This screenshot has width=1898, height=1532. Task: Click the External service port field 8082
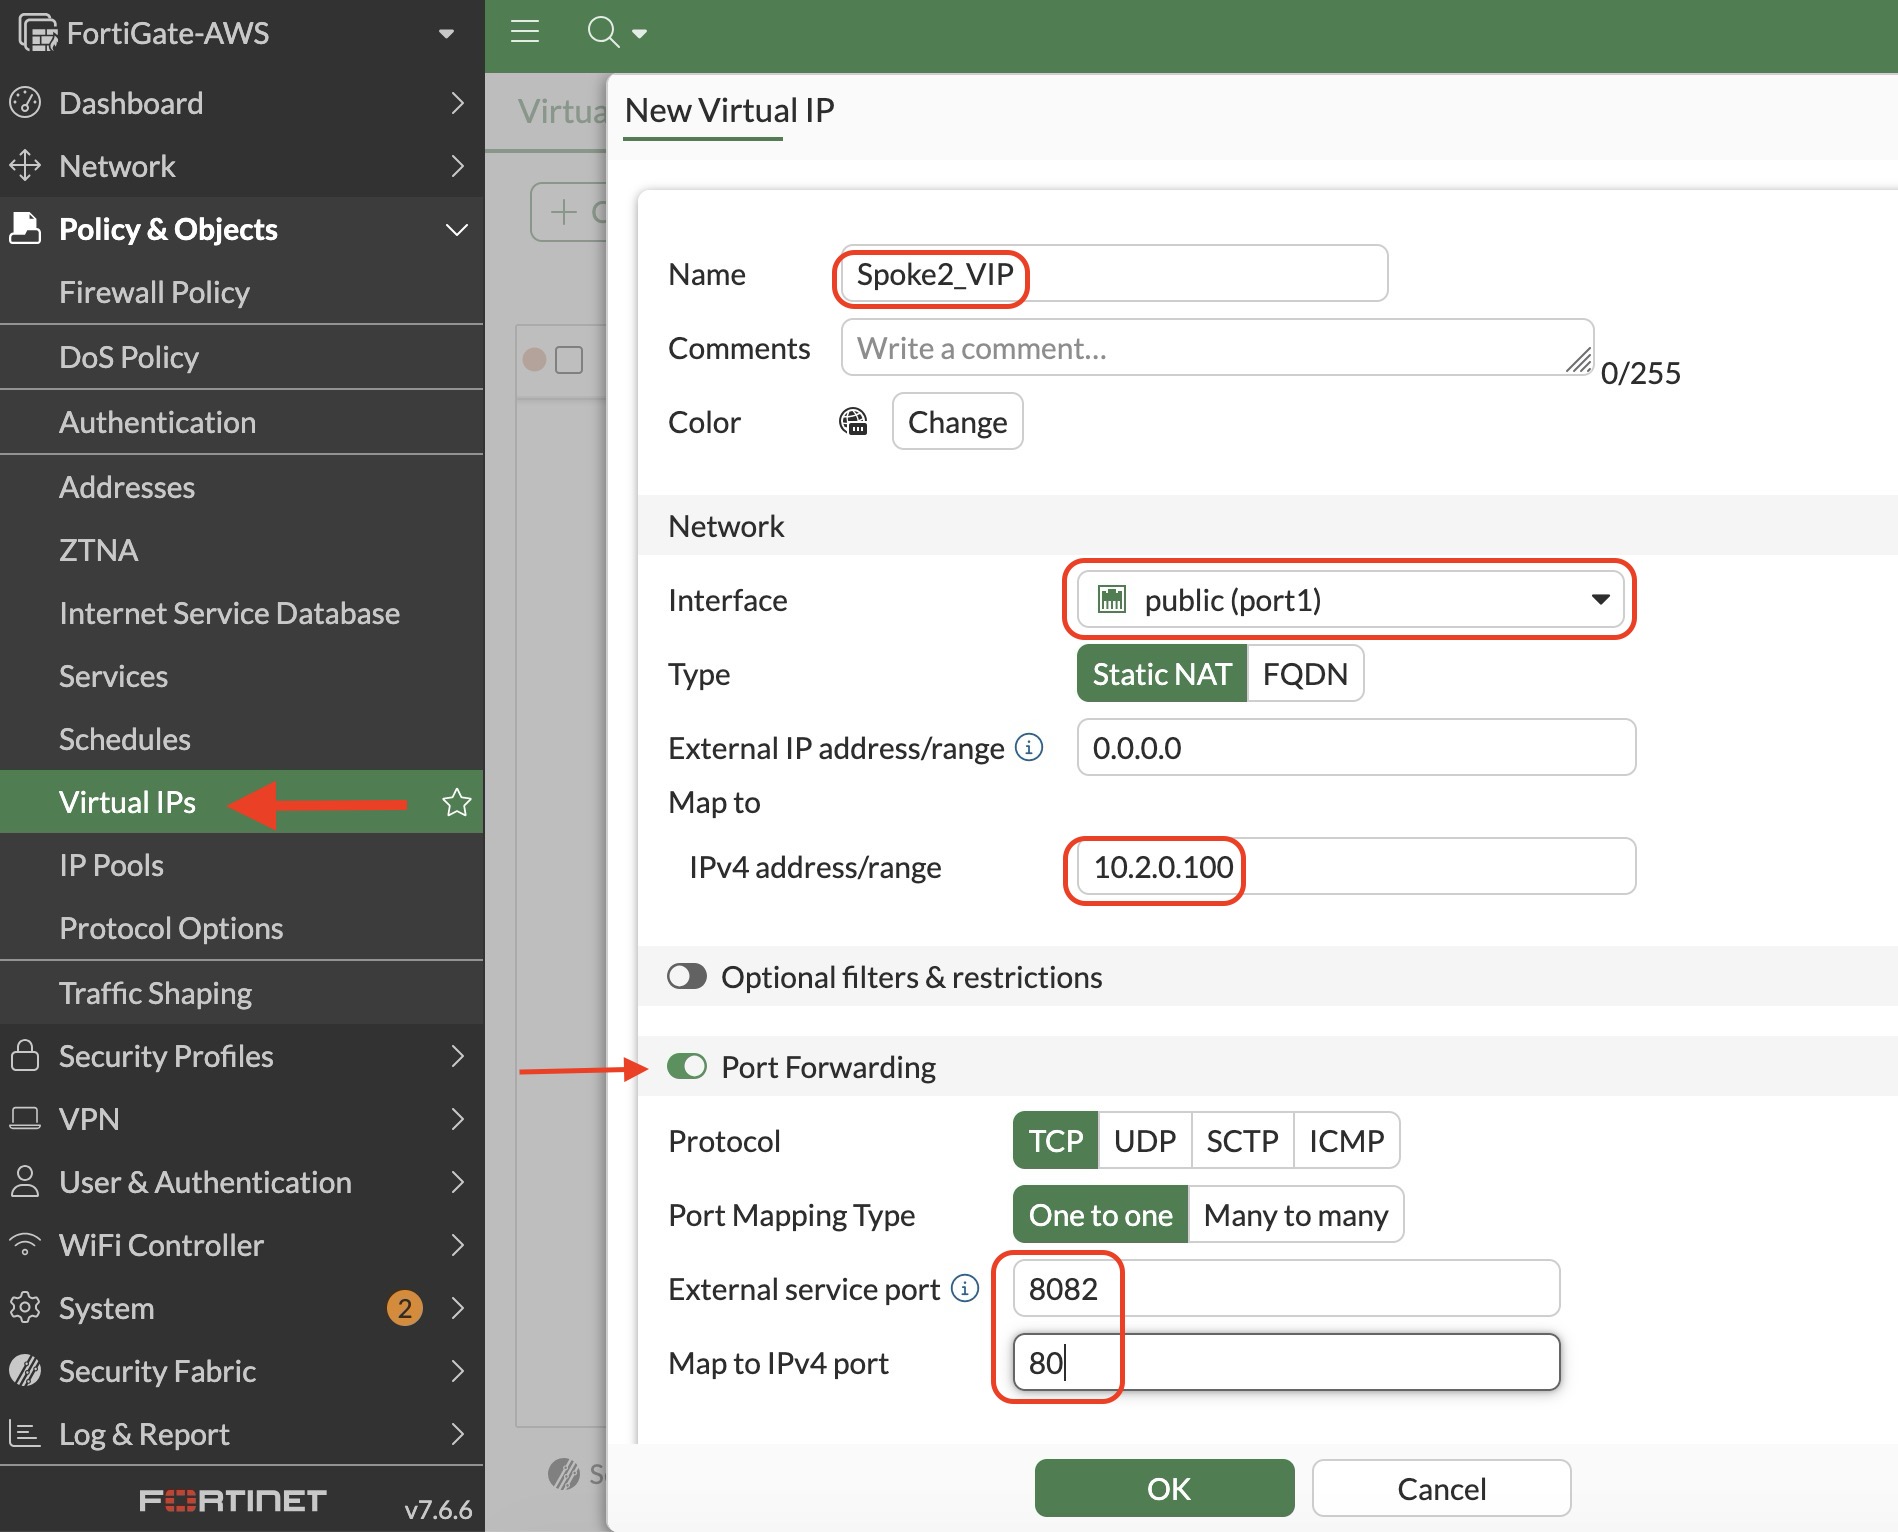1286,1288
